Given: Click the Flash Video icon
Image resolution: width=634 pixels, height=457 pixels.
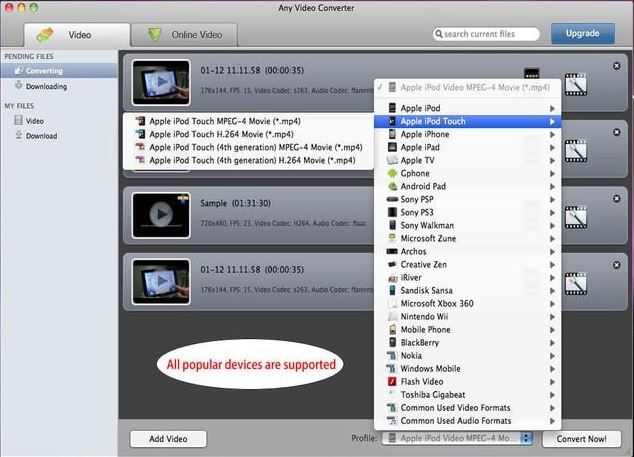Looking at the screenshot, I should [x=392, y=381].
